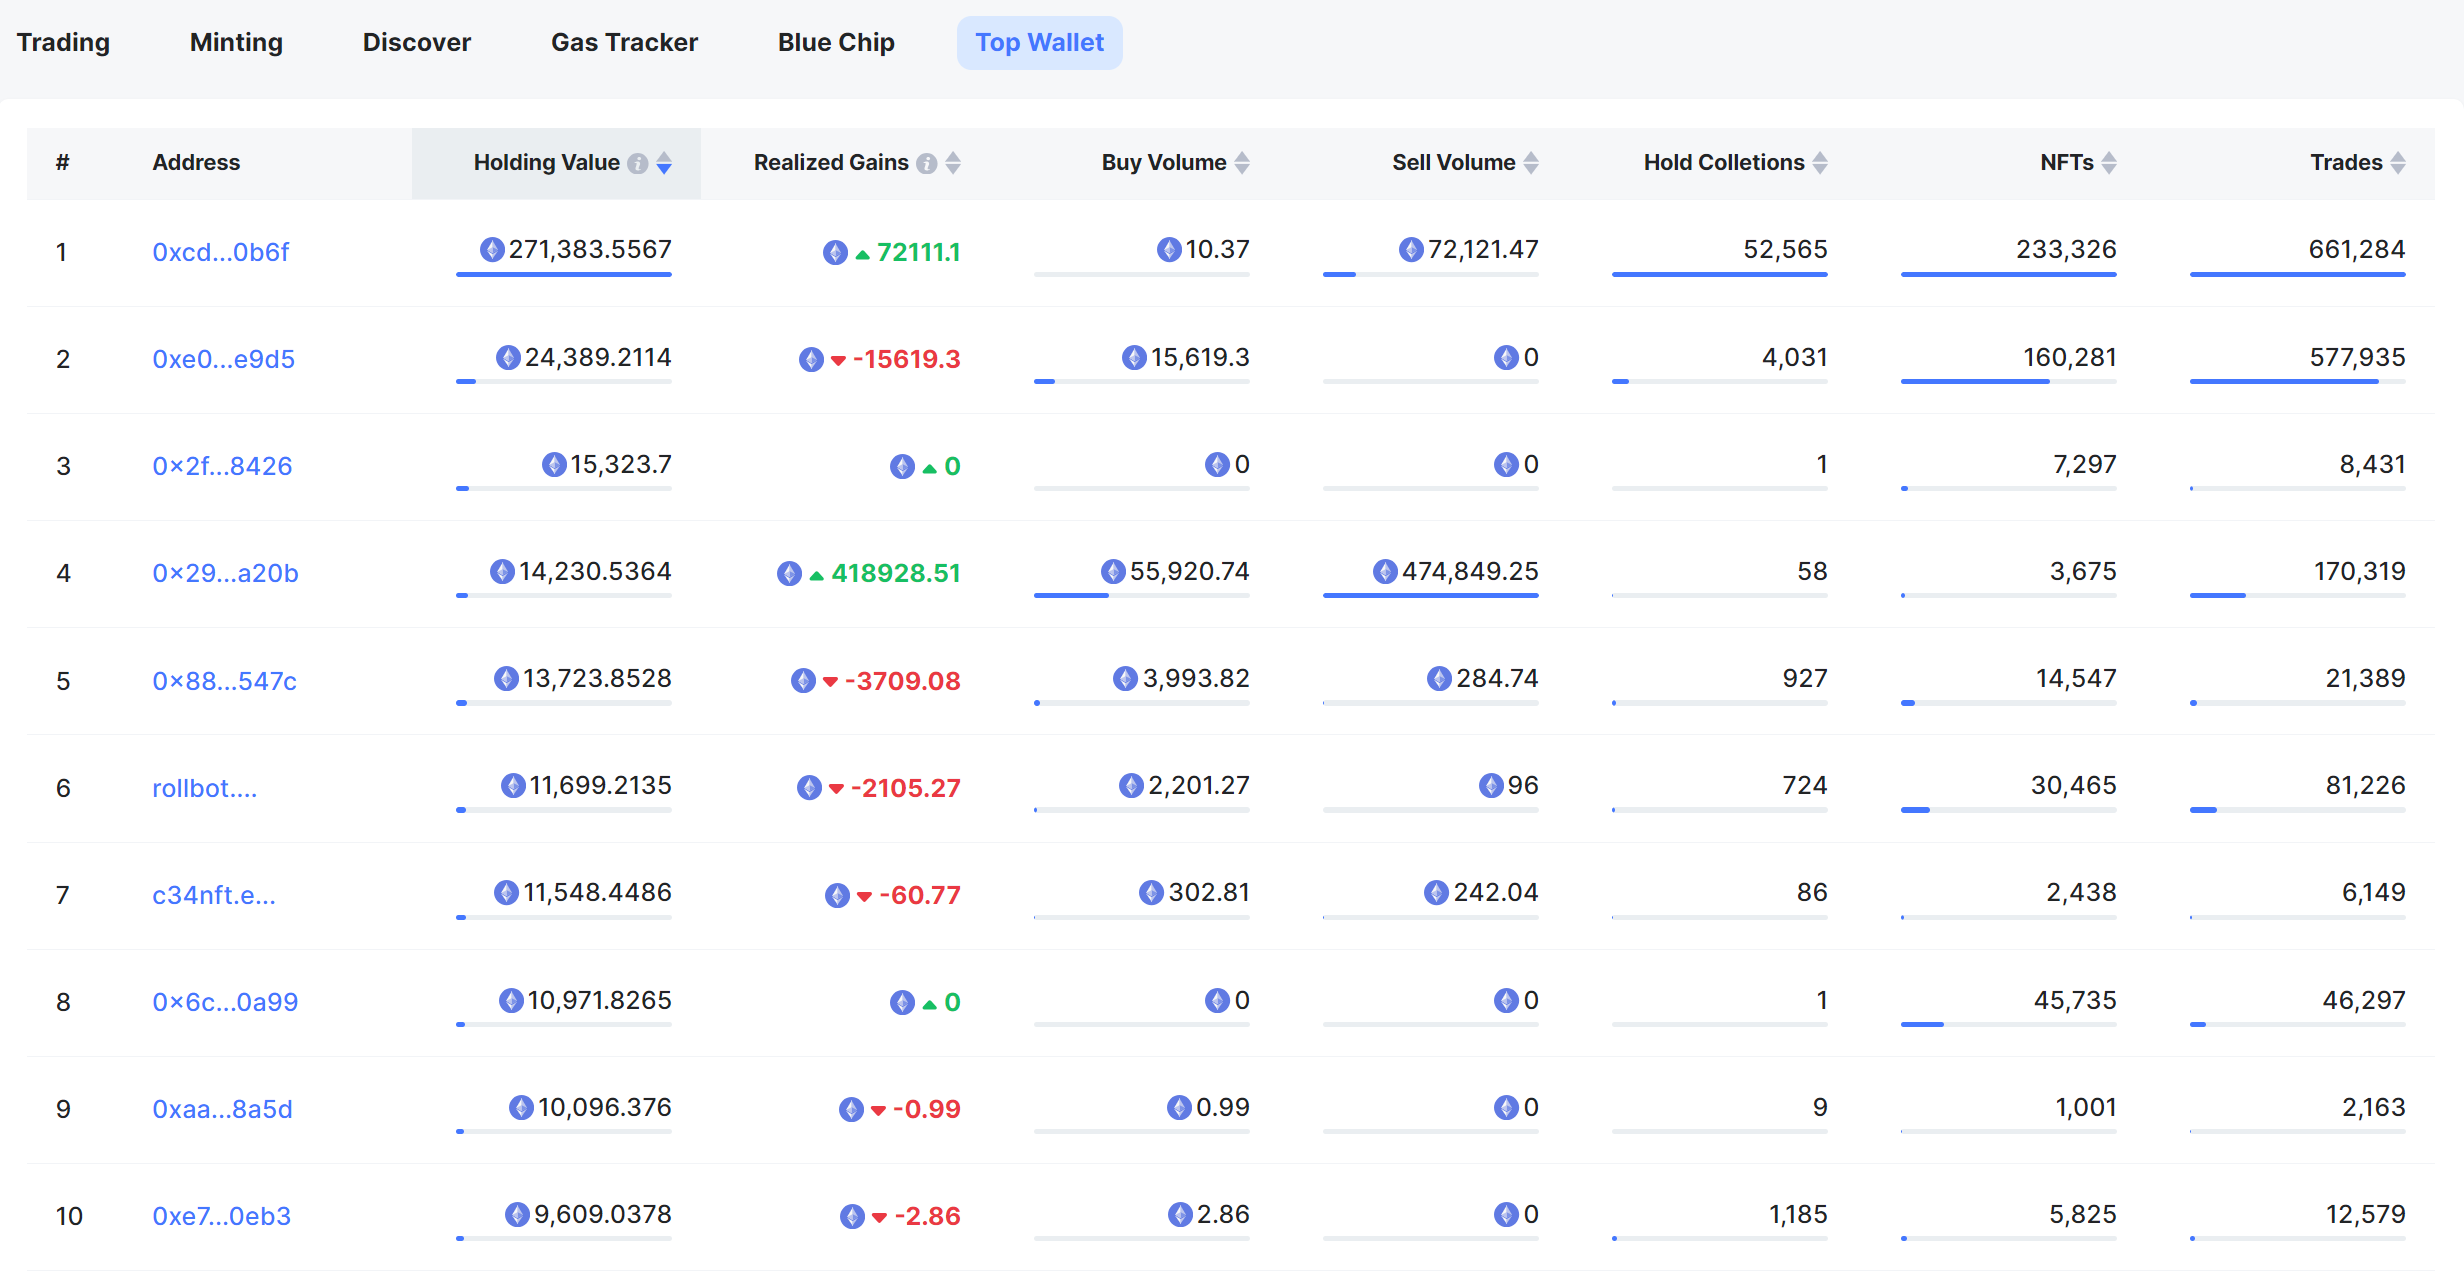Click the green up arrow beside 72111.1

[862, 254]
